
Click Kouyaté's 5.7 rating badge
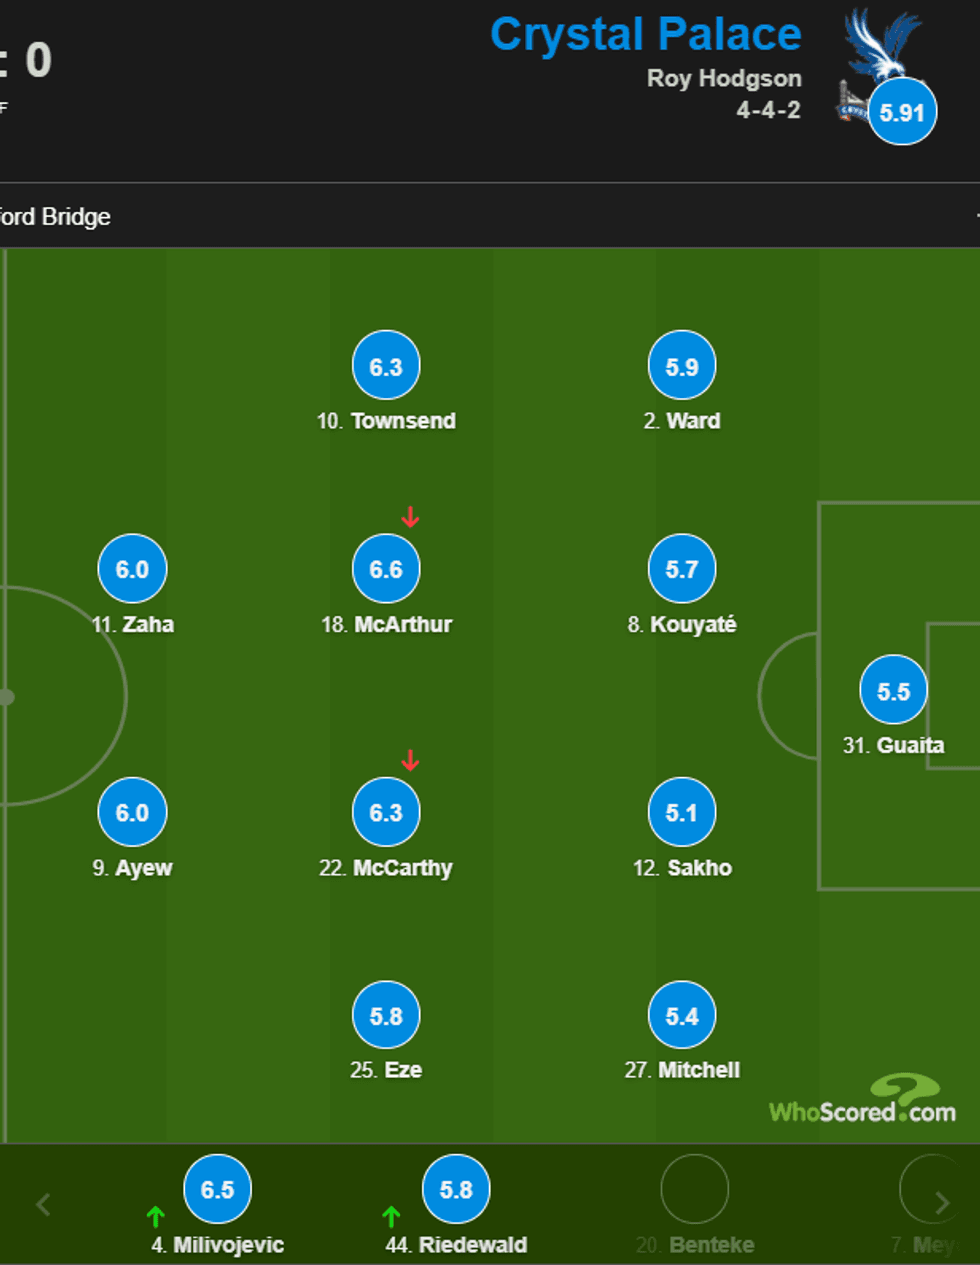coord(682,569)
